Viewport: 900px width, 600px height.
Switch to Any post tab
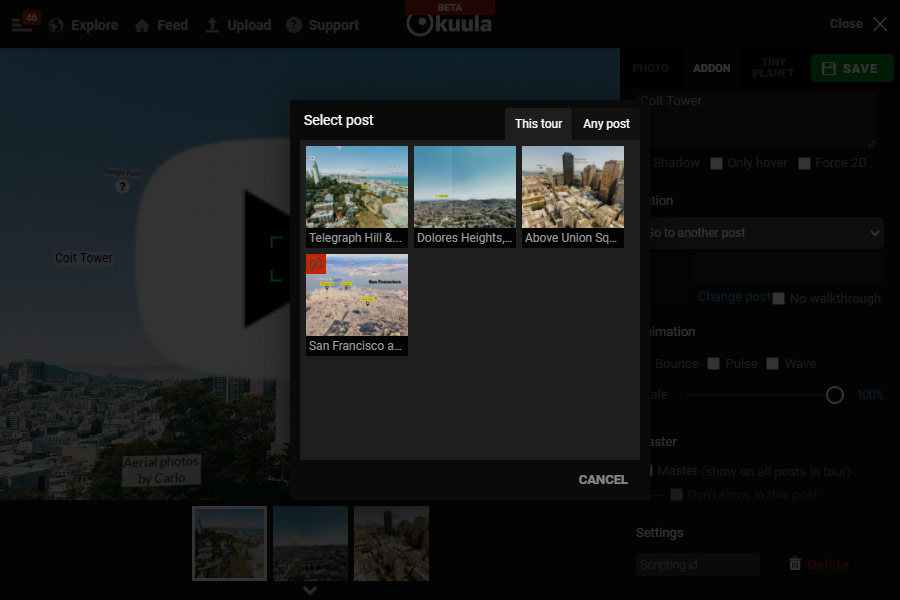click(606, 124)
